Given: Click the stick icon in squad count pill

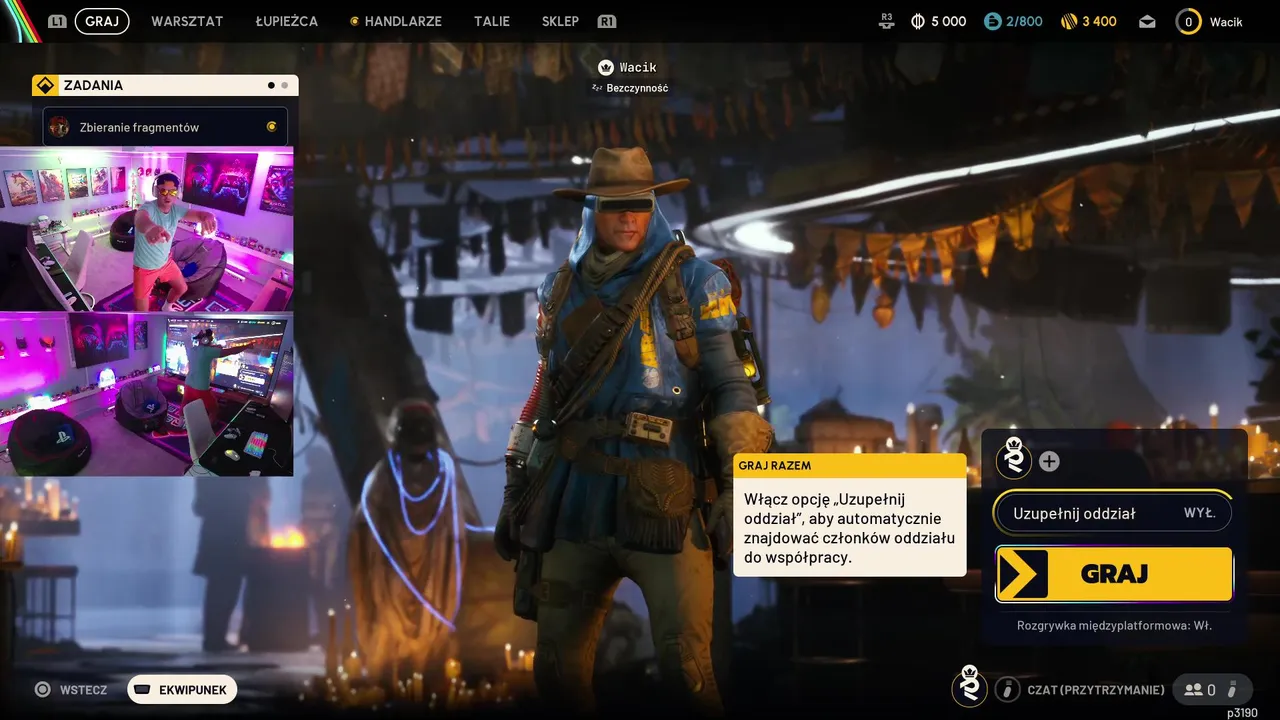Looking at the screenshot, I should click(1233, 689).
